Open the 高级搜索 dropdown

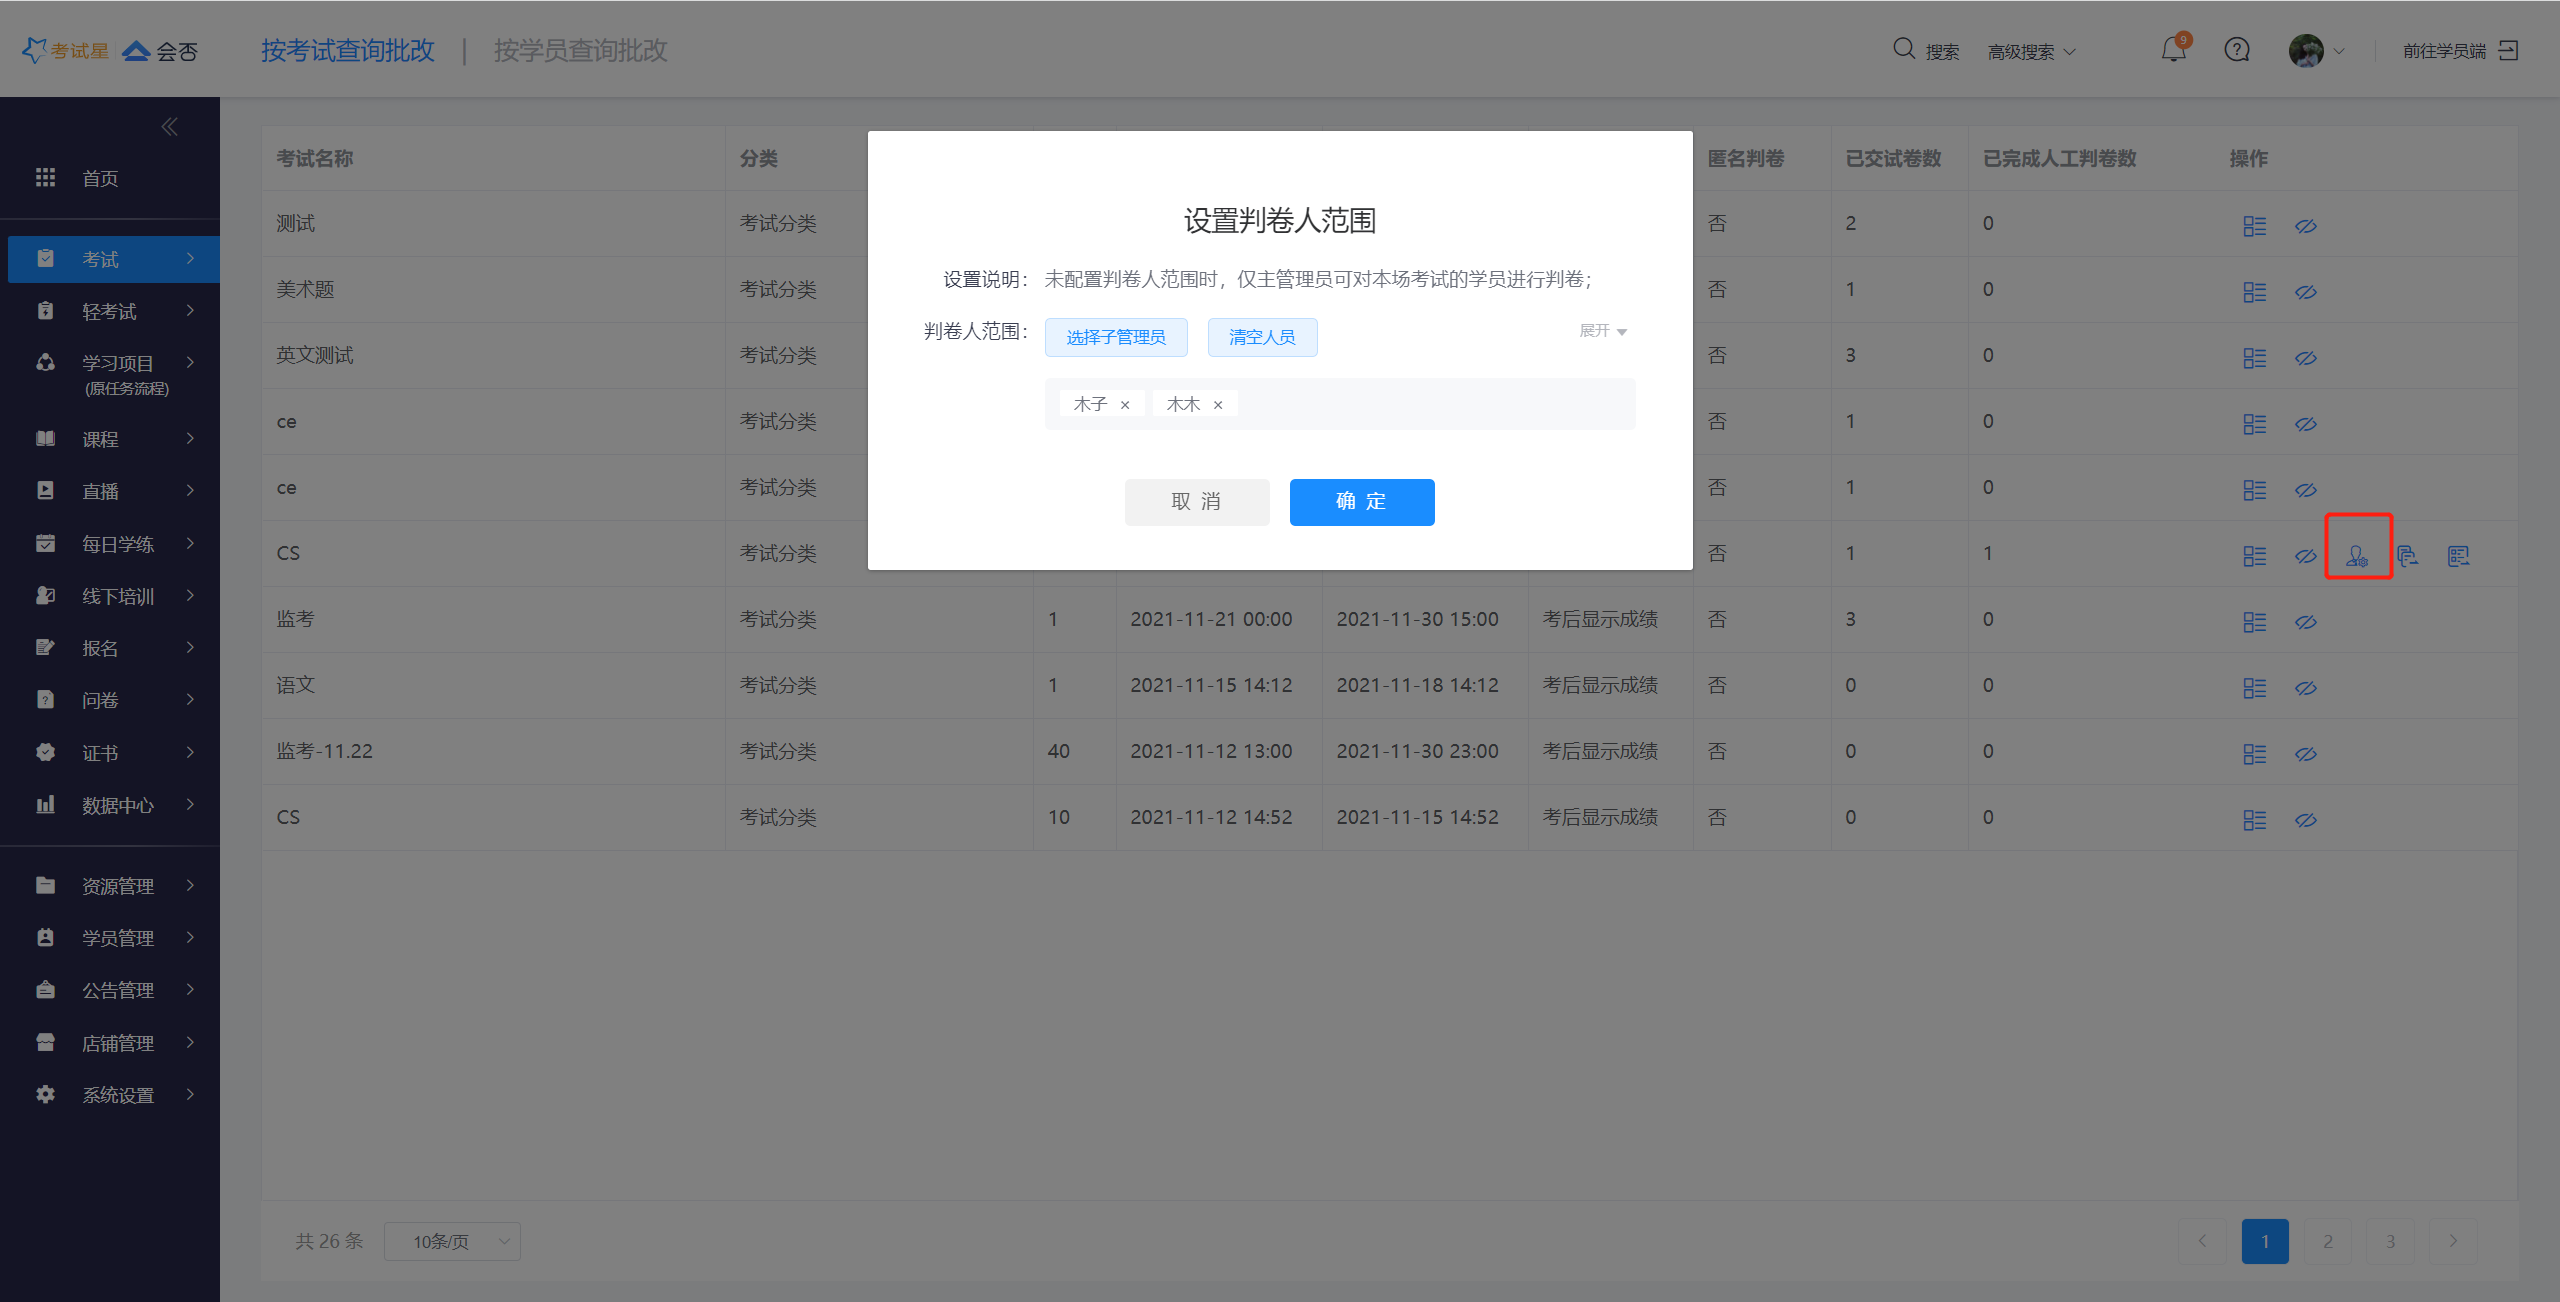click(2031, 51)
